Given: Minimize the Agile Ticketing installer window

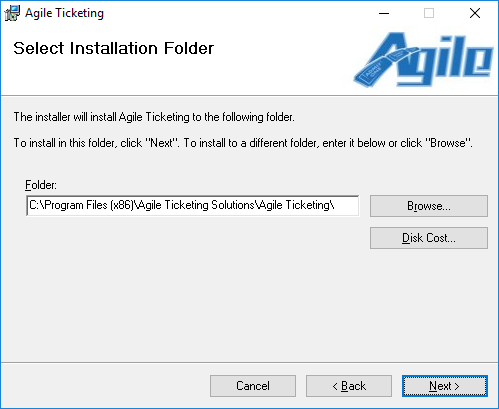Looking at the screenshot, I should (384, 13).
